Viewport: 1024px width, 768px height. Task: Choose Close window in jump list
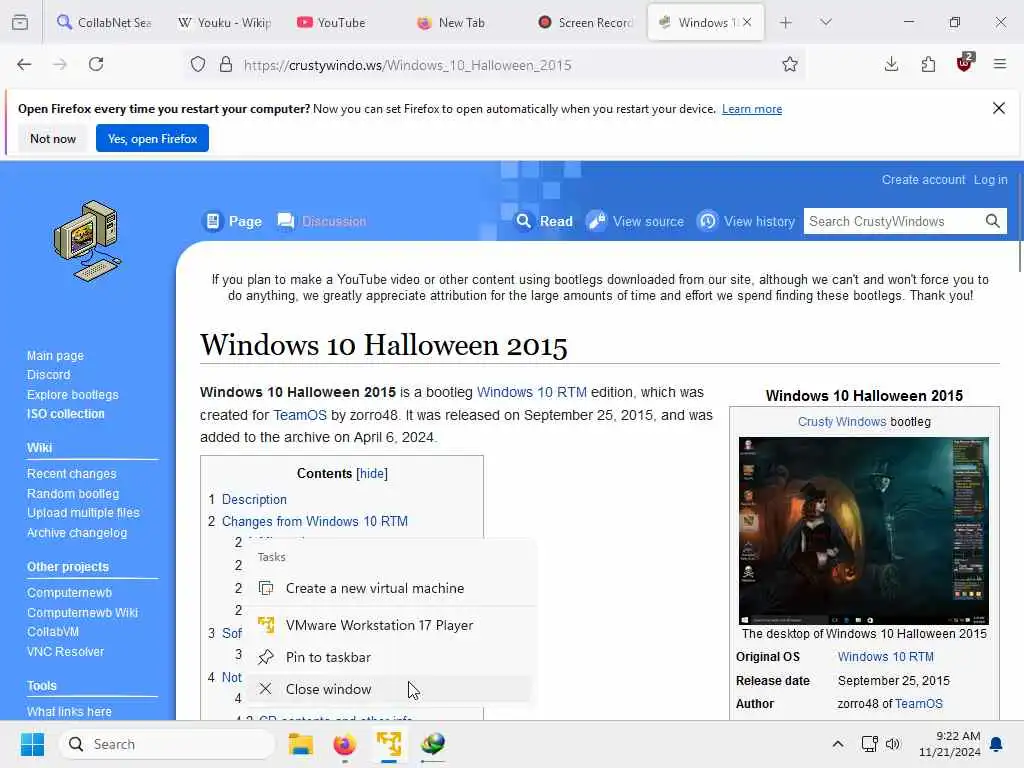tap(391, 689)
